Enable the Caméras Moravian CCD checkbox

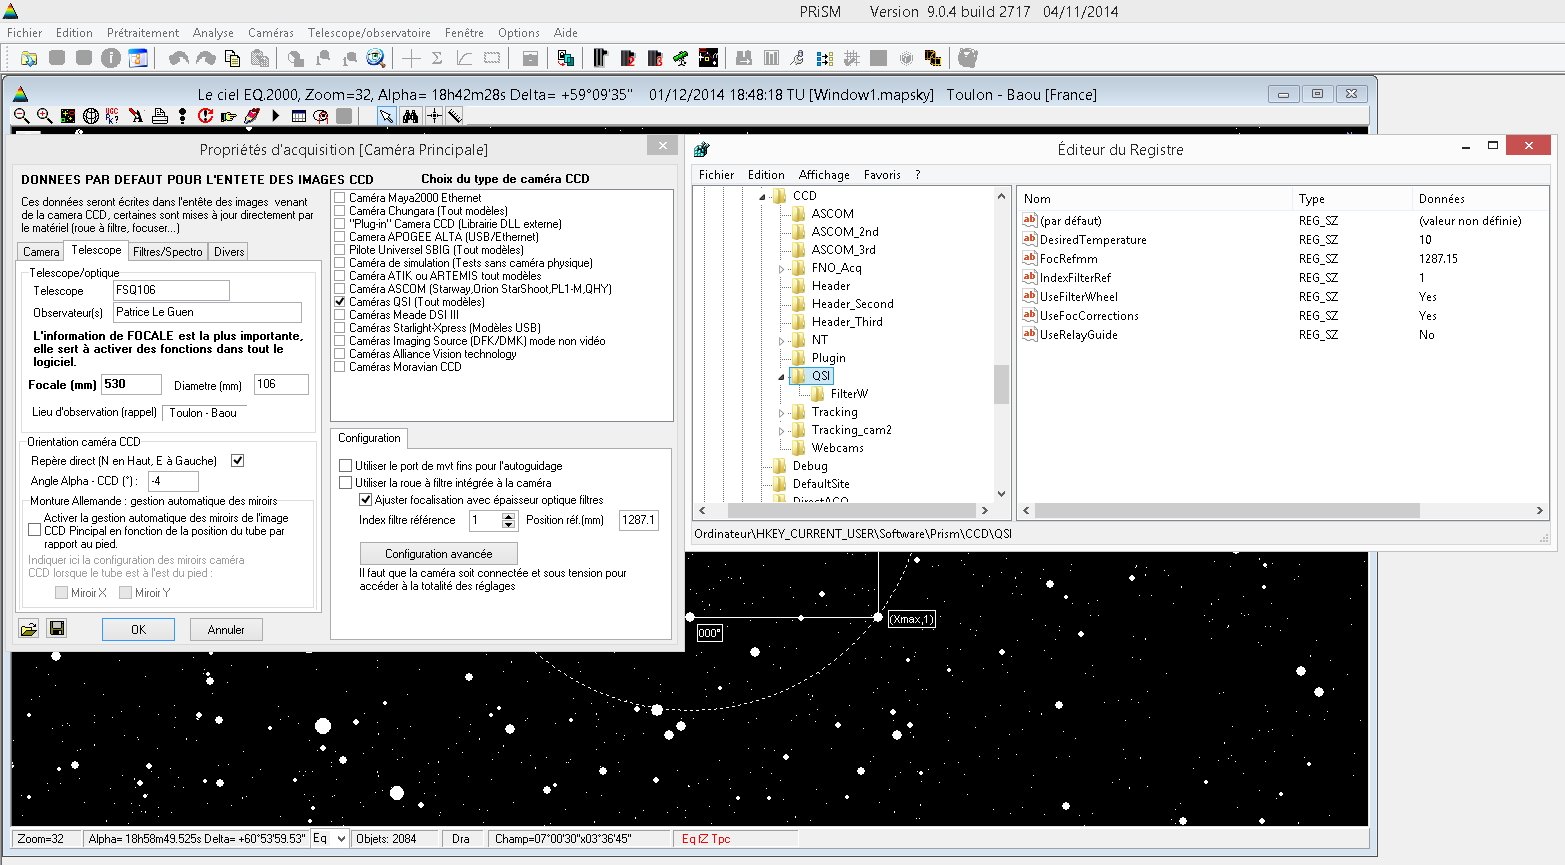[x=340, y=367]
